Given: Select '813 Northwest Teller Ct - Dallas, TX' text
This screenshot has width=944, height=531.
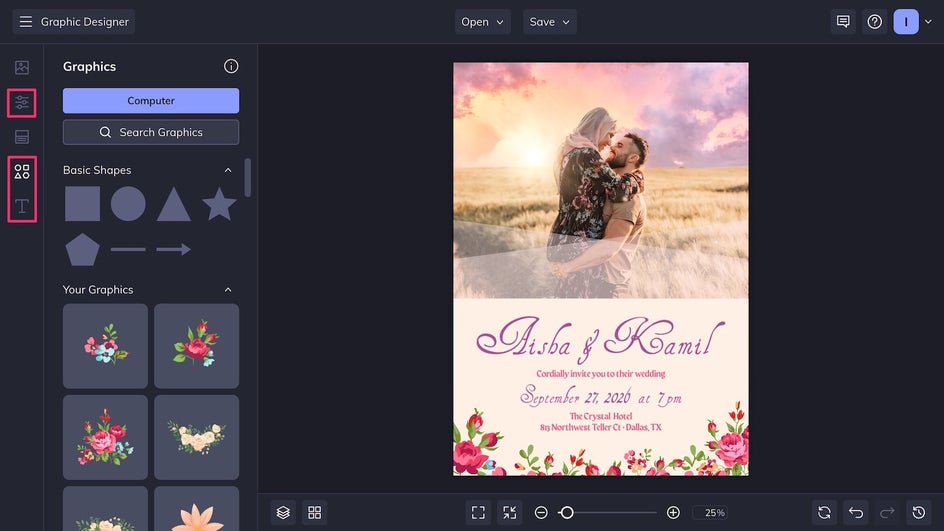Looking at the screenshot, I should (601, 427).
